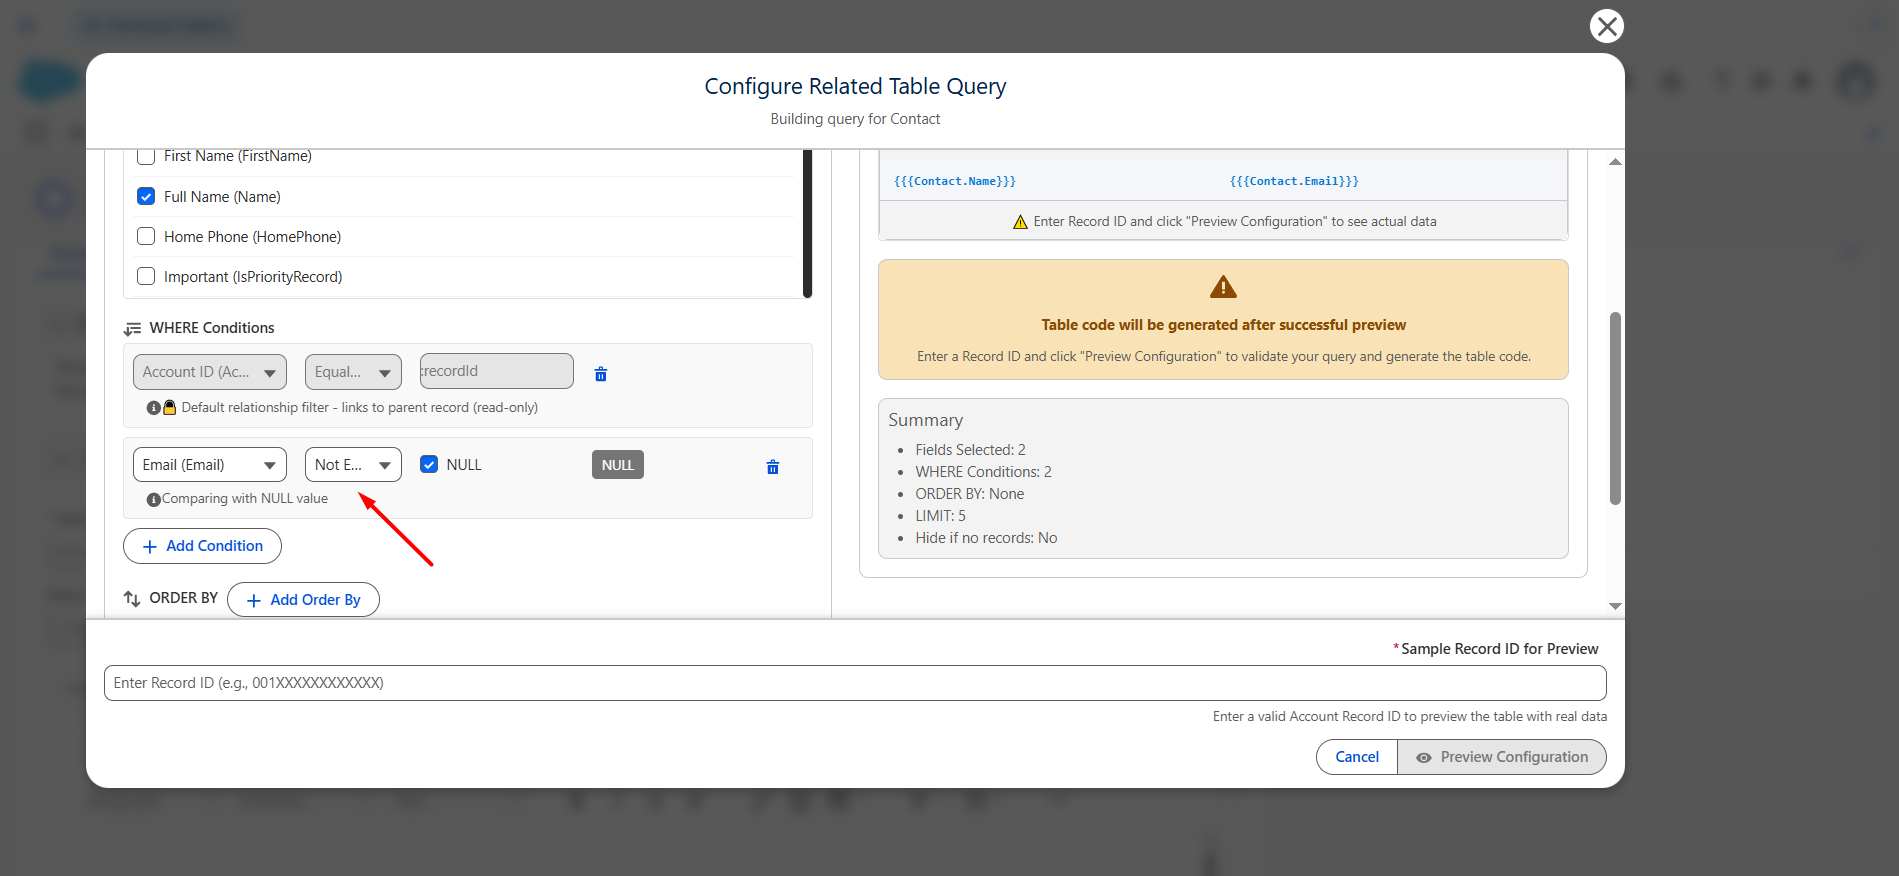
Task: Click the recordId value field
Action: pos(497,371)
